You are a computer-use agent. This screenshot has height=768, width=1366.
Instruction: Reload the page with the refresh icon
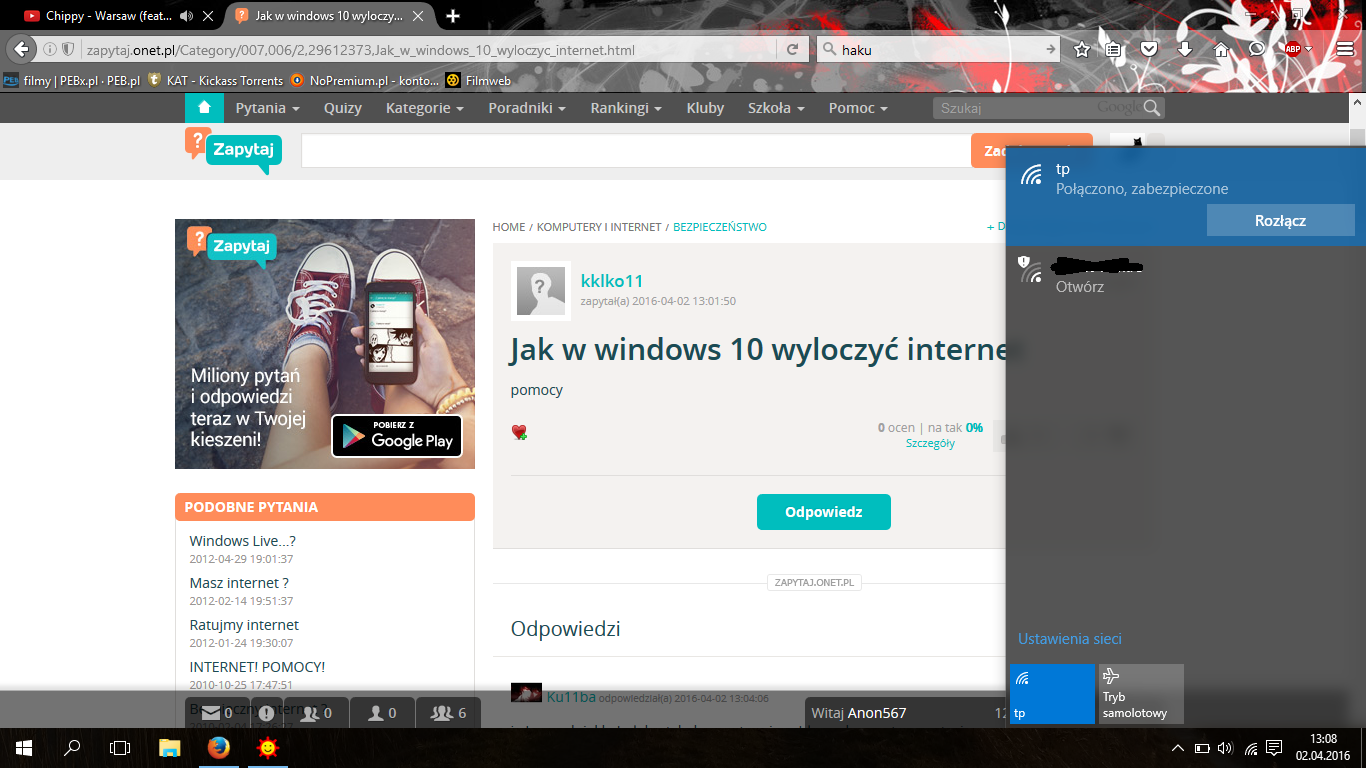[x=792, y=50]
